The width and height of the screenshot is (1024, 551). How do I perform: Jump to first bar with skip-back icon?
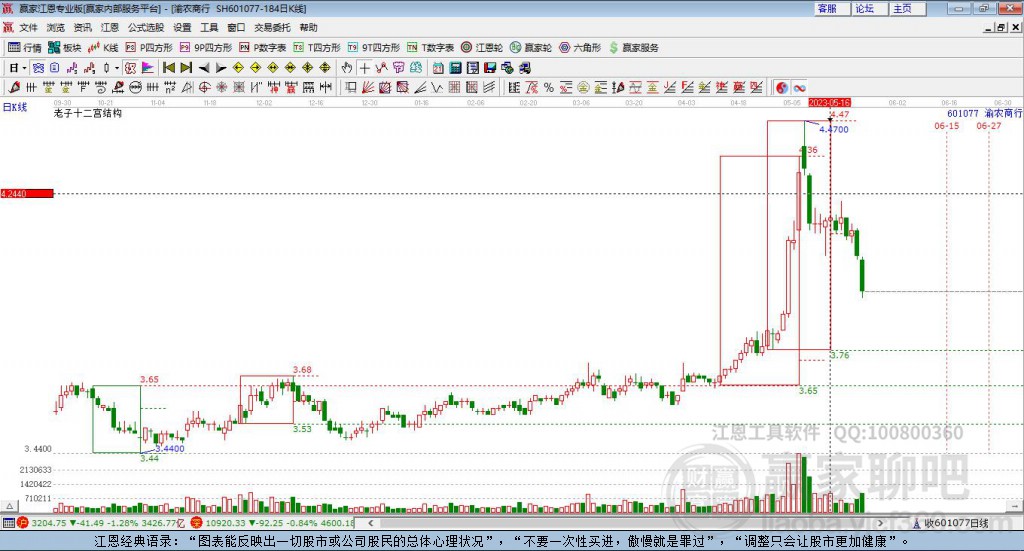click(x=168, y=68)
